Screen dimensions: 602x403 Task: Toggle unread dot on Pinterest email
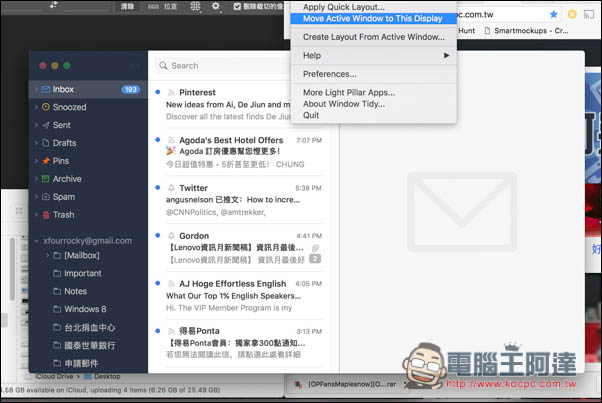[x=157, y=92]
